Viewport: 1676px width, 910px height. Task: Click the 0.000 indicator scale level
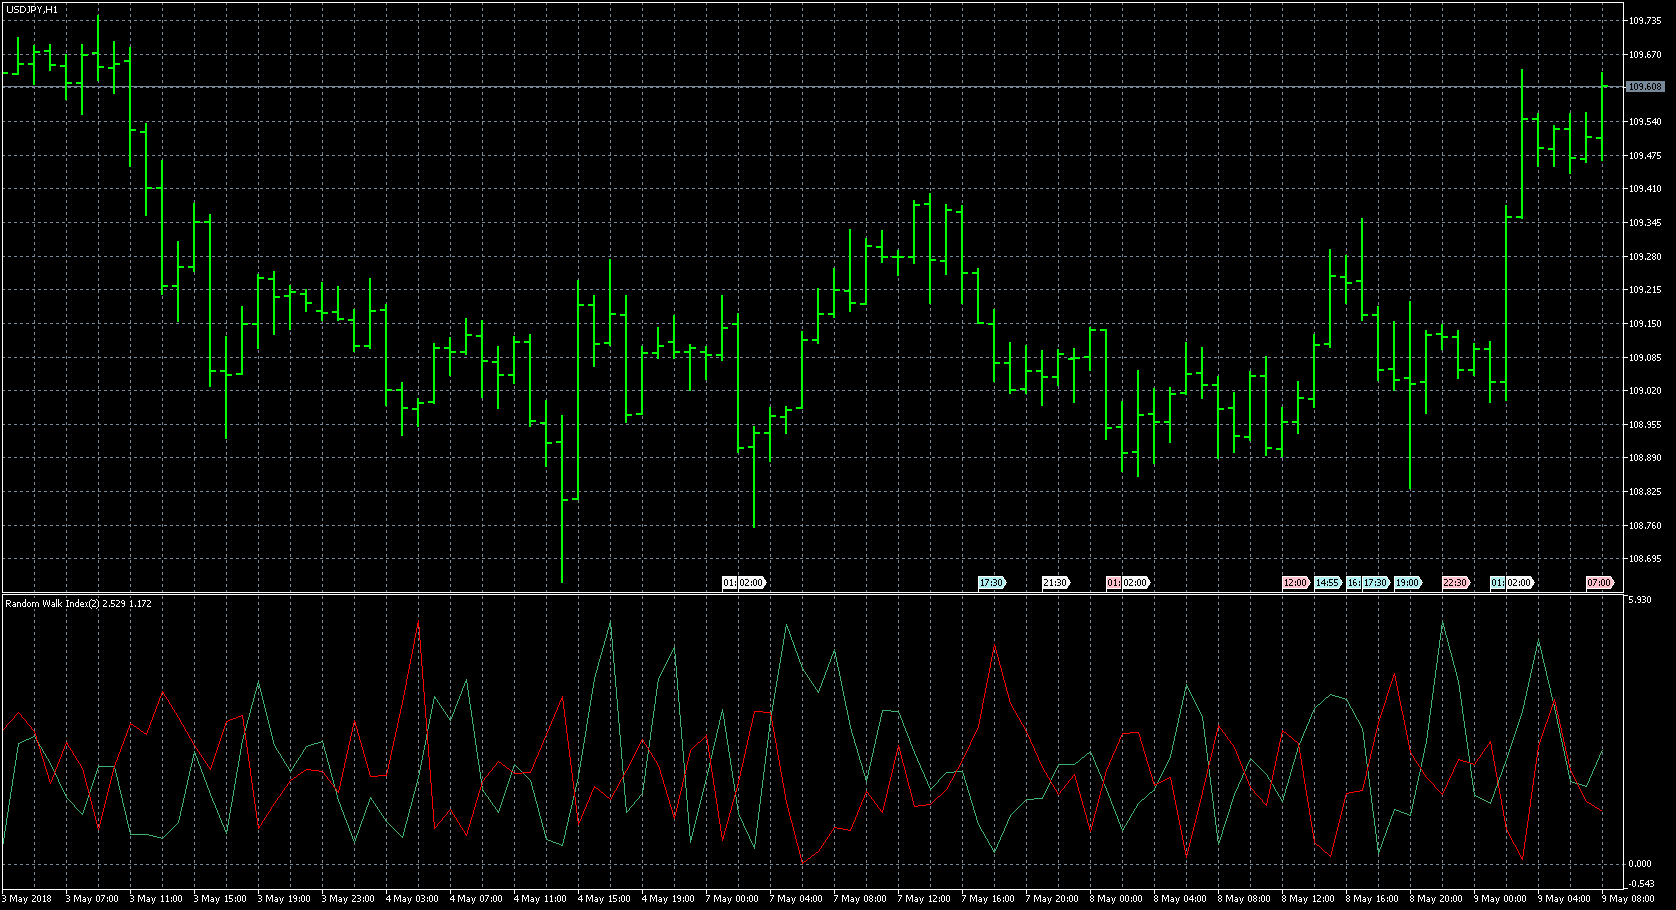click(1640, 864)
